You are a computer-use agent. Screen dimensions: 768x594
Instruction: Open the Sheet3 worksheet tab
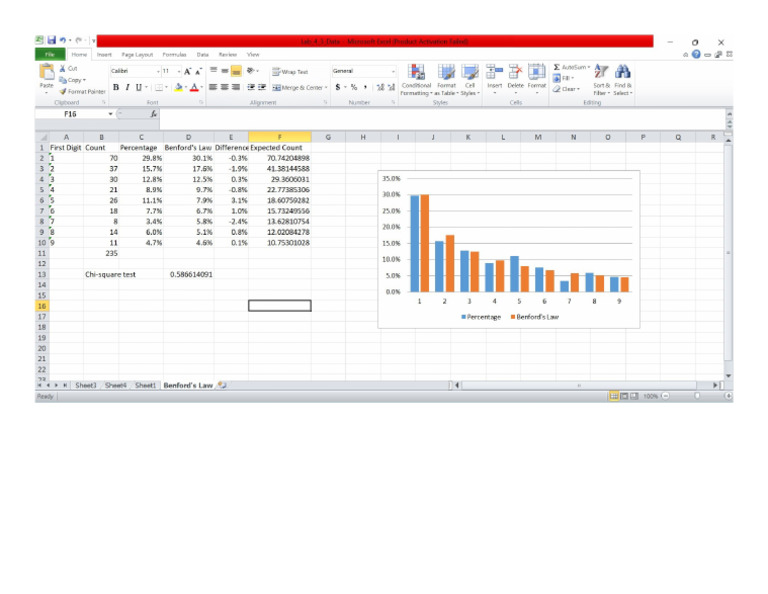(86, 385)
